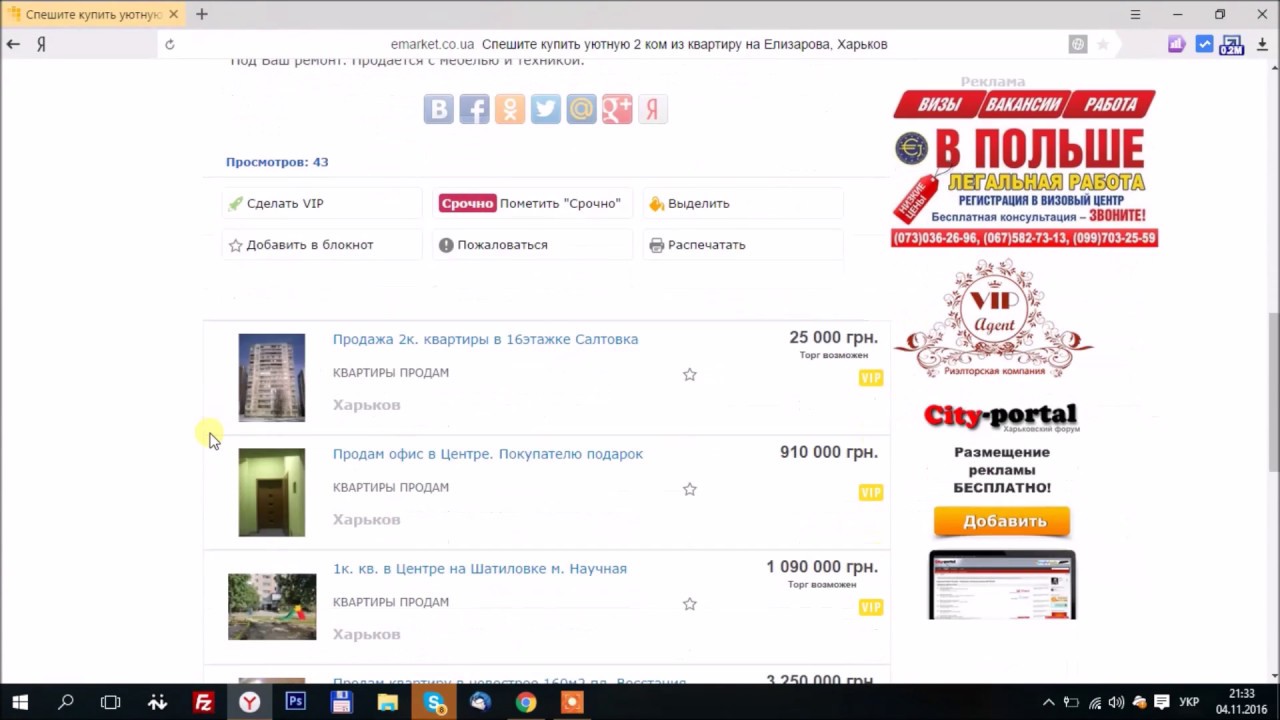Share listing via Twitter icon
1280x720 pixels.
coord(545,109)
